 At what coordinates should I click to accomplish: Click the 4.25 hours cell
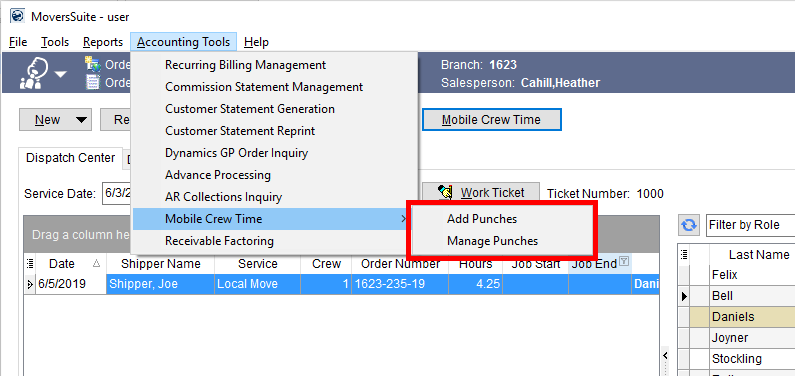click(475, 284)
